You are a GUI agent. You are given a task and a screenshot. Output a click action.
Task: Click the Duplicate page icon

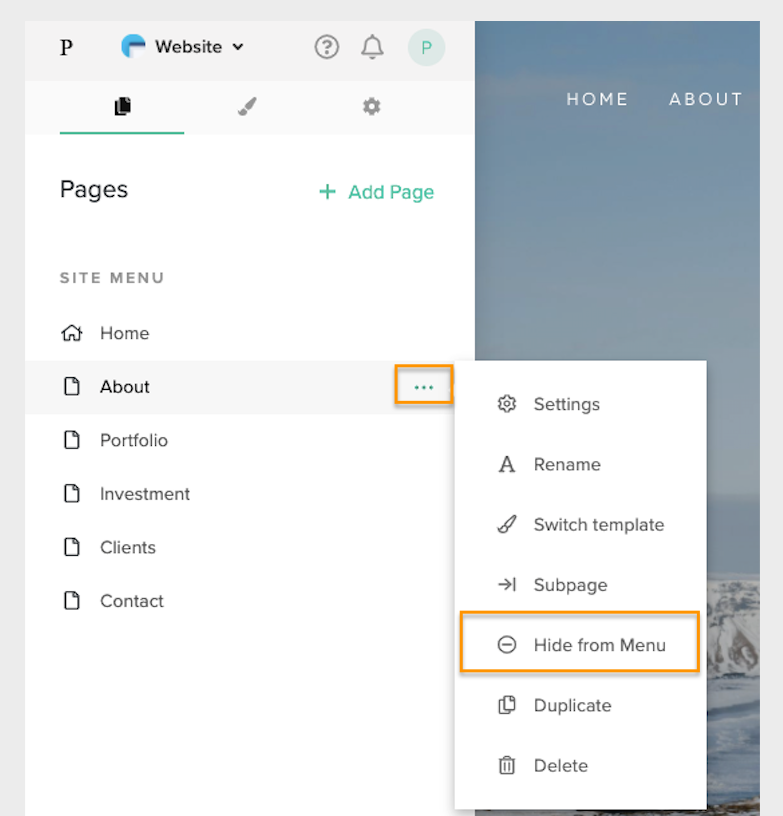(506, 705)
